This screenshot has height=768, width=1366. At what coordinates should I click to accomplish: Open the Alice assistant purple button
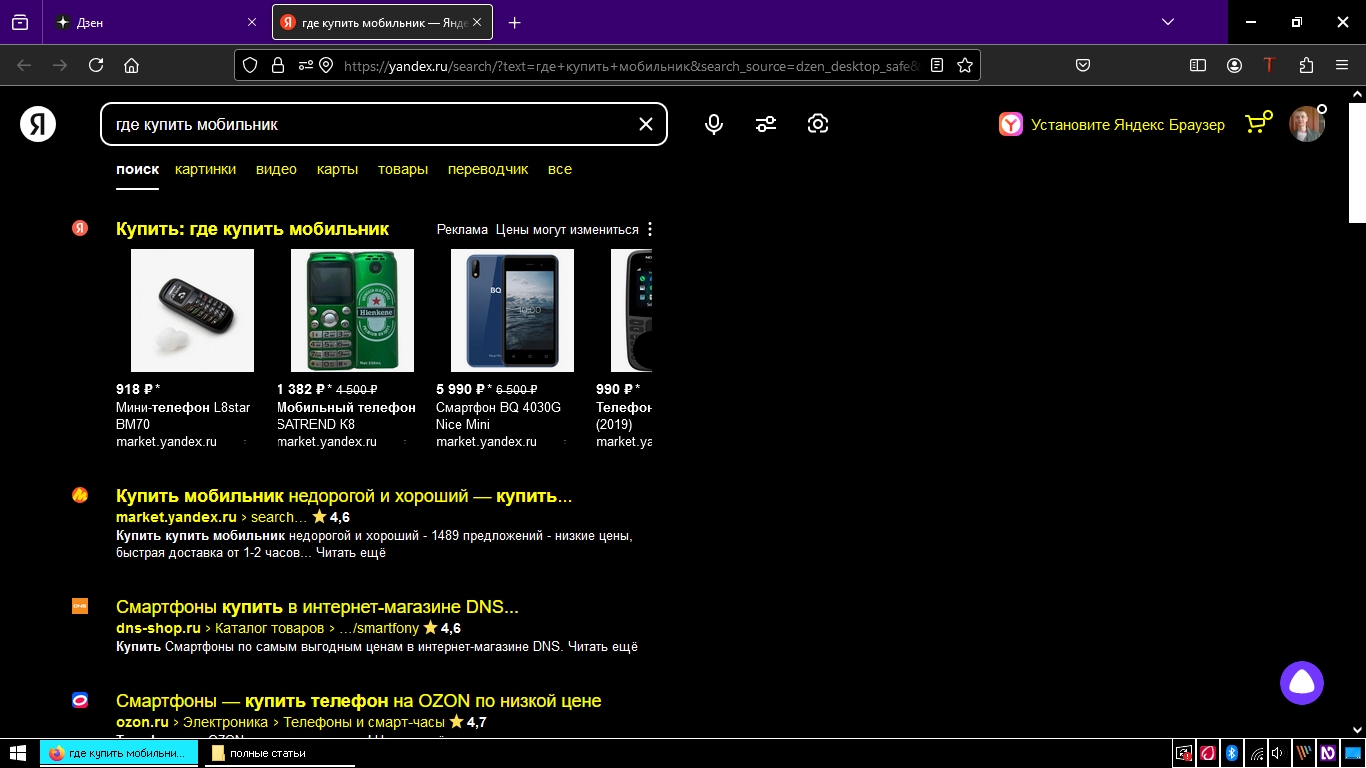[x=1302, y=683]
